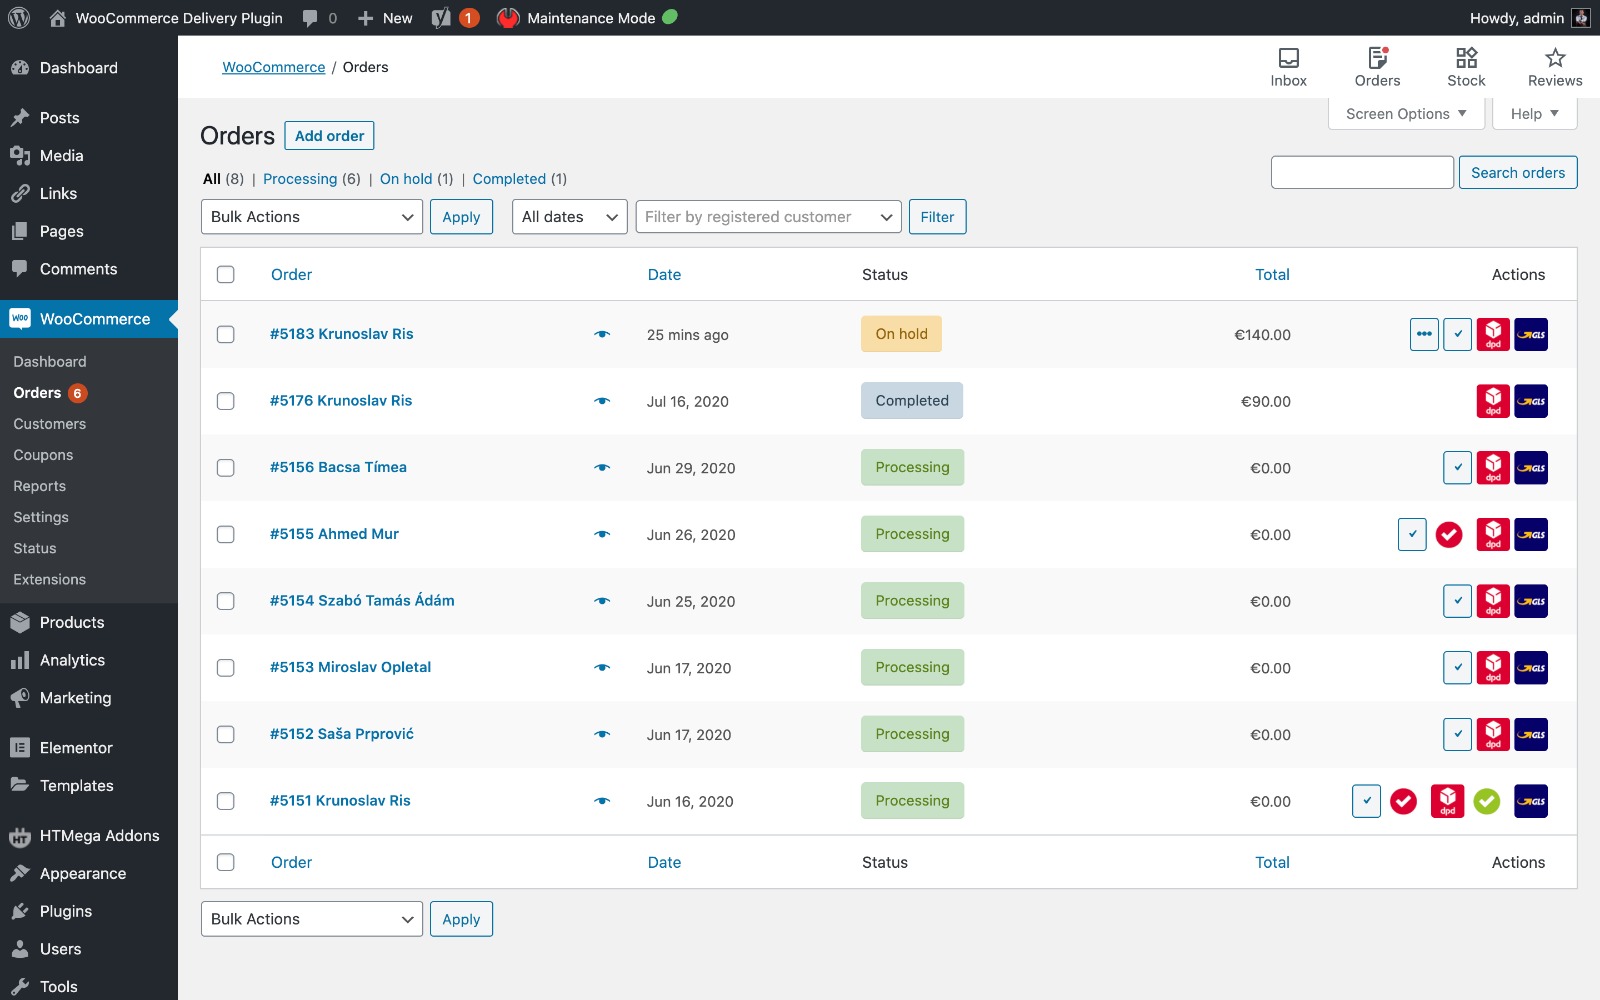Sort by Total column header
Image resolution: width=1600 pixels, height=1000 pixels.
[1272, 274]
